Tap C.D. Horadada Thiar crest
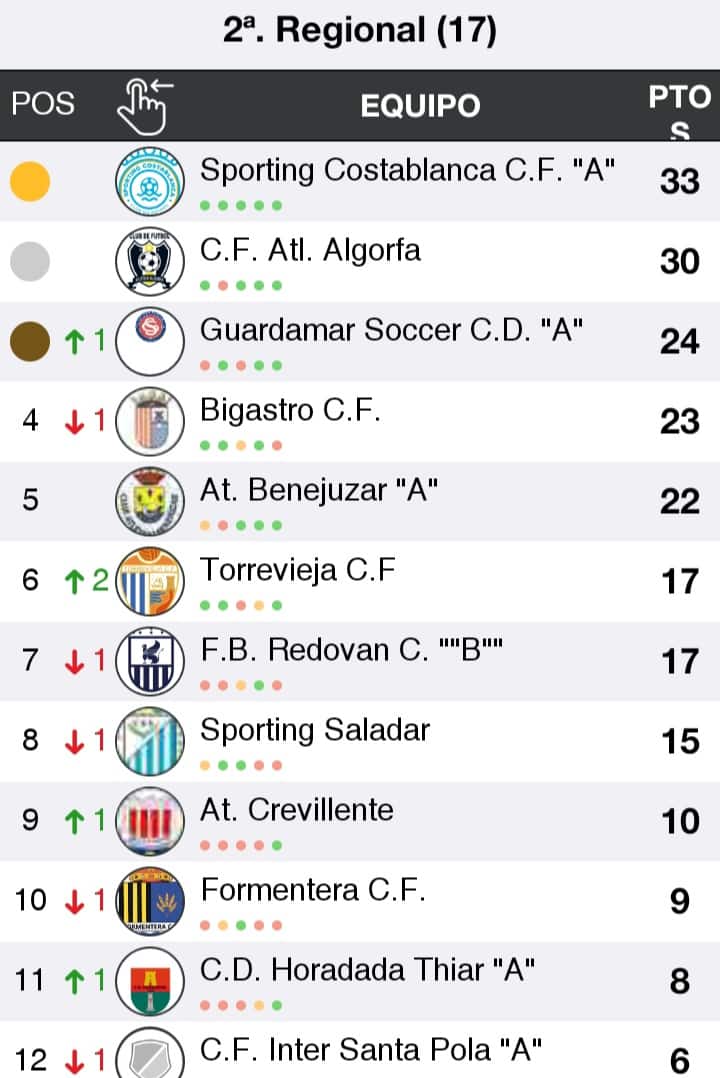Image resolution: width=720 pixels, height=1078 pixels. pos(150,981)
